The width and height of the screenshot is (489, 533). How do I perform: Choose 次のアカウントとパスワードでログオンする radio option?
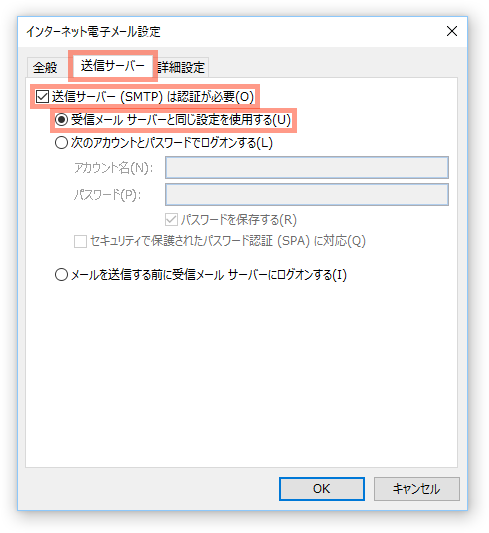[x=61, y=143]
